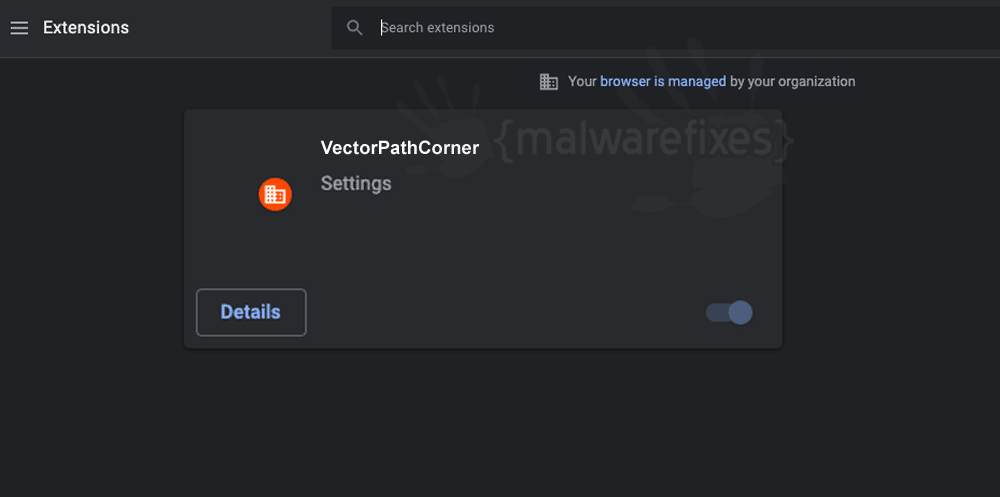Click the word "Your" in the managed notice
The height and width of the screenshot is (497, 1000).
point(582,82)
